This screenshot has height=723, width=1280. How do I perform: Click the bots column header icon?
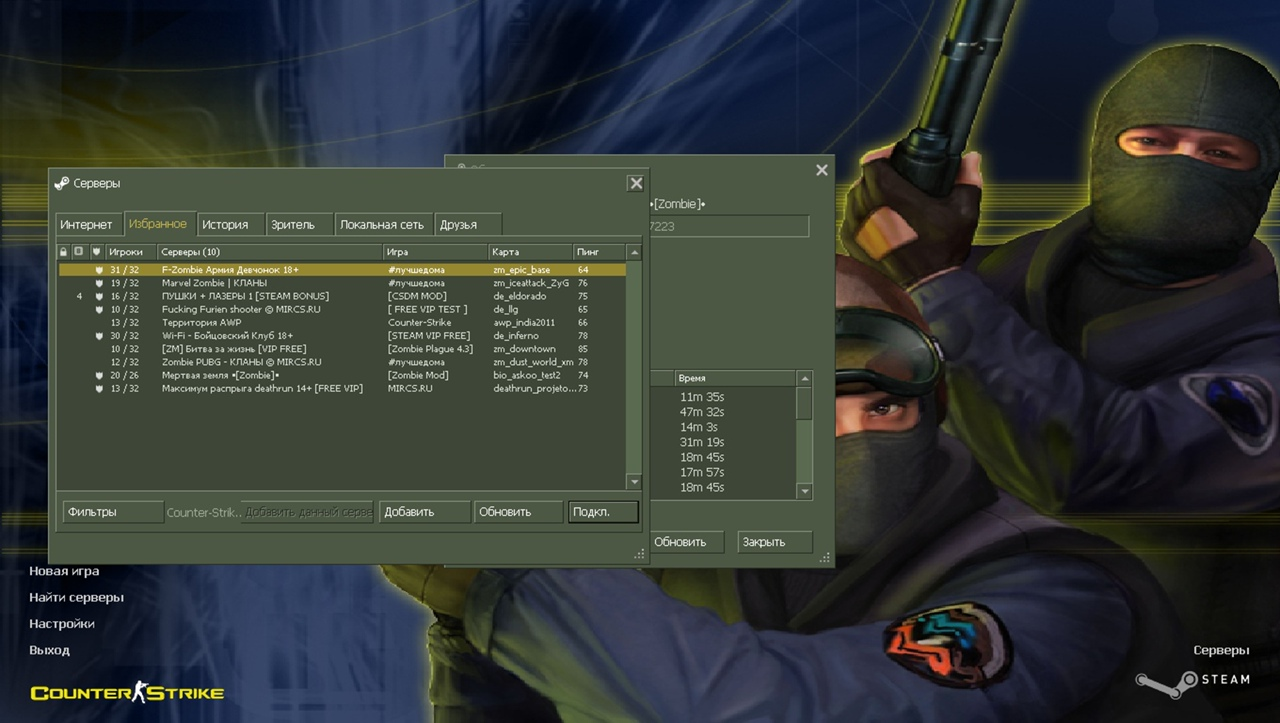coord(79,252)
